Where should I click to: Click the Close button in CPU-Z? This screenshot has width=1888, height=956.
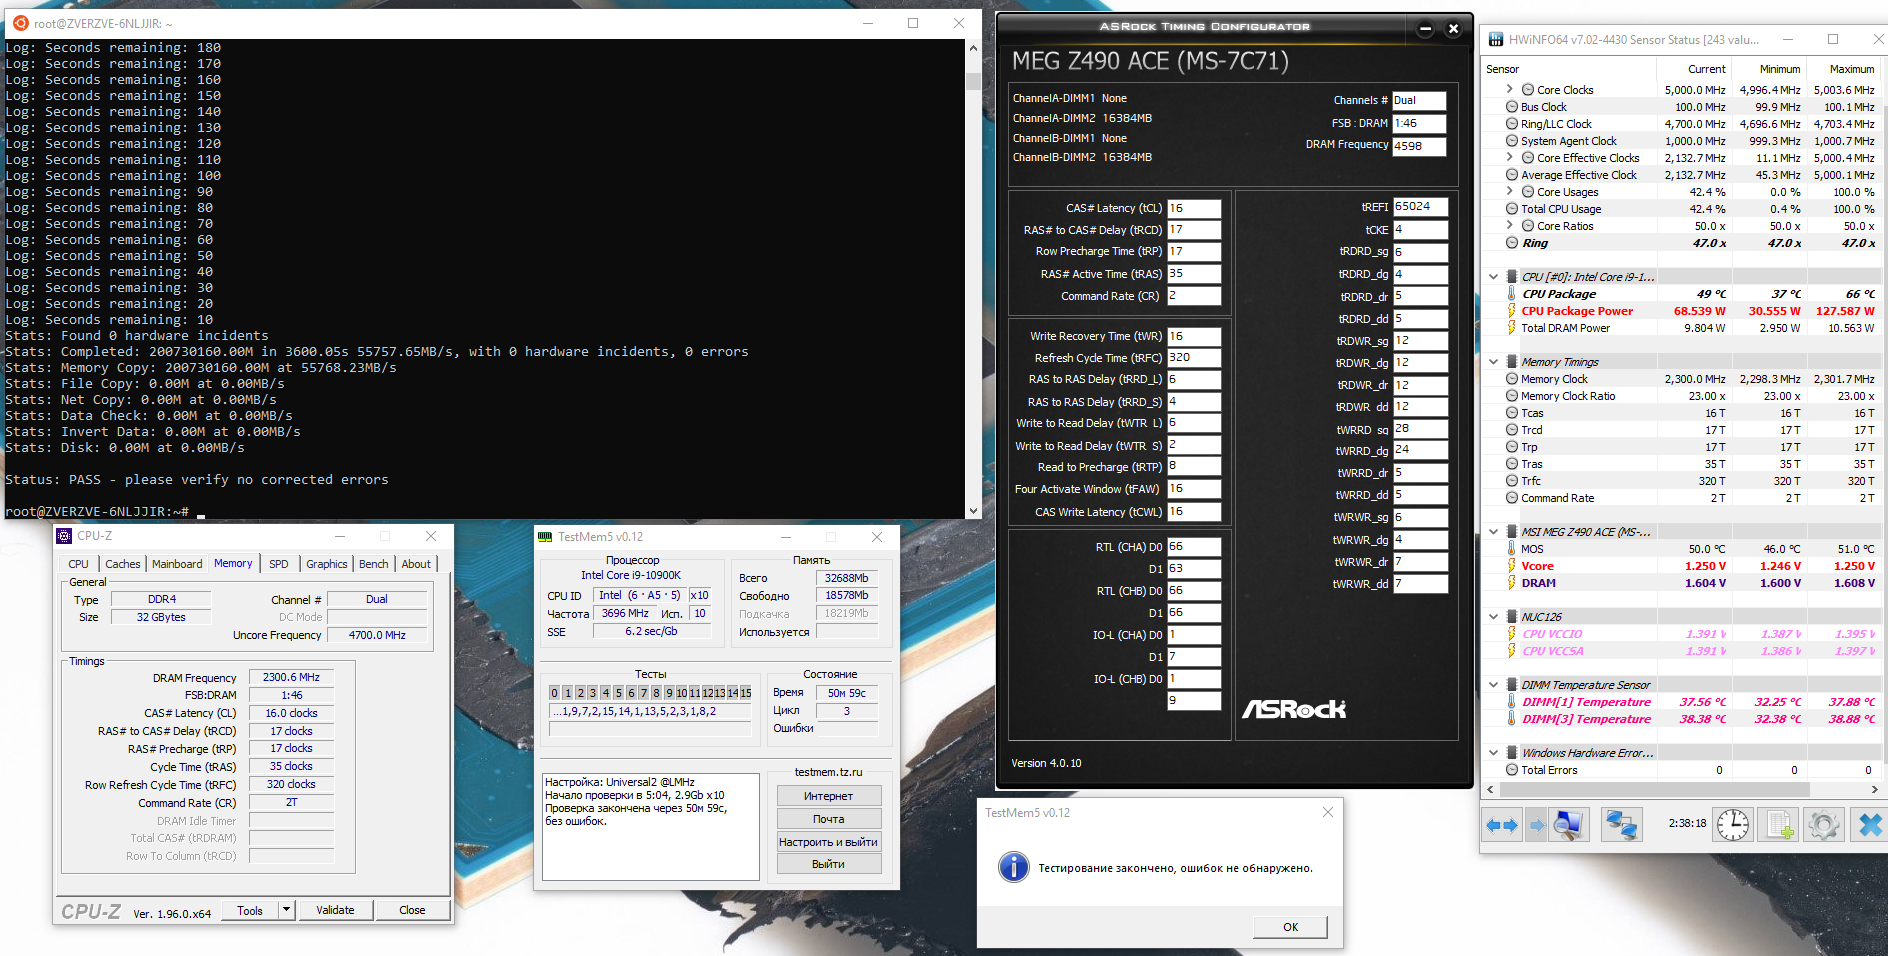coord(412,910)
